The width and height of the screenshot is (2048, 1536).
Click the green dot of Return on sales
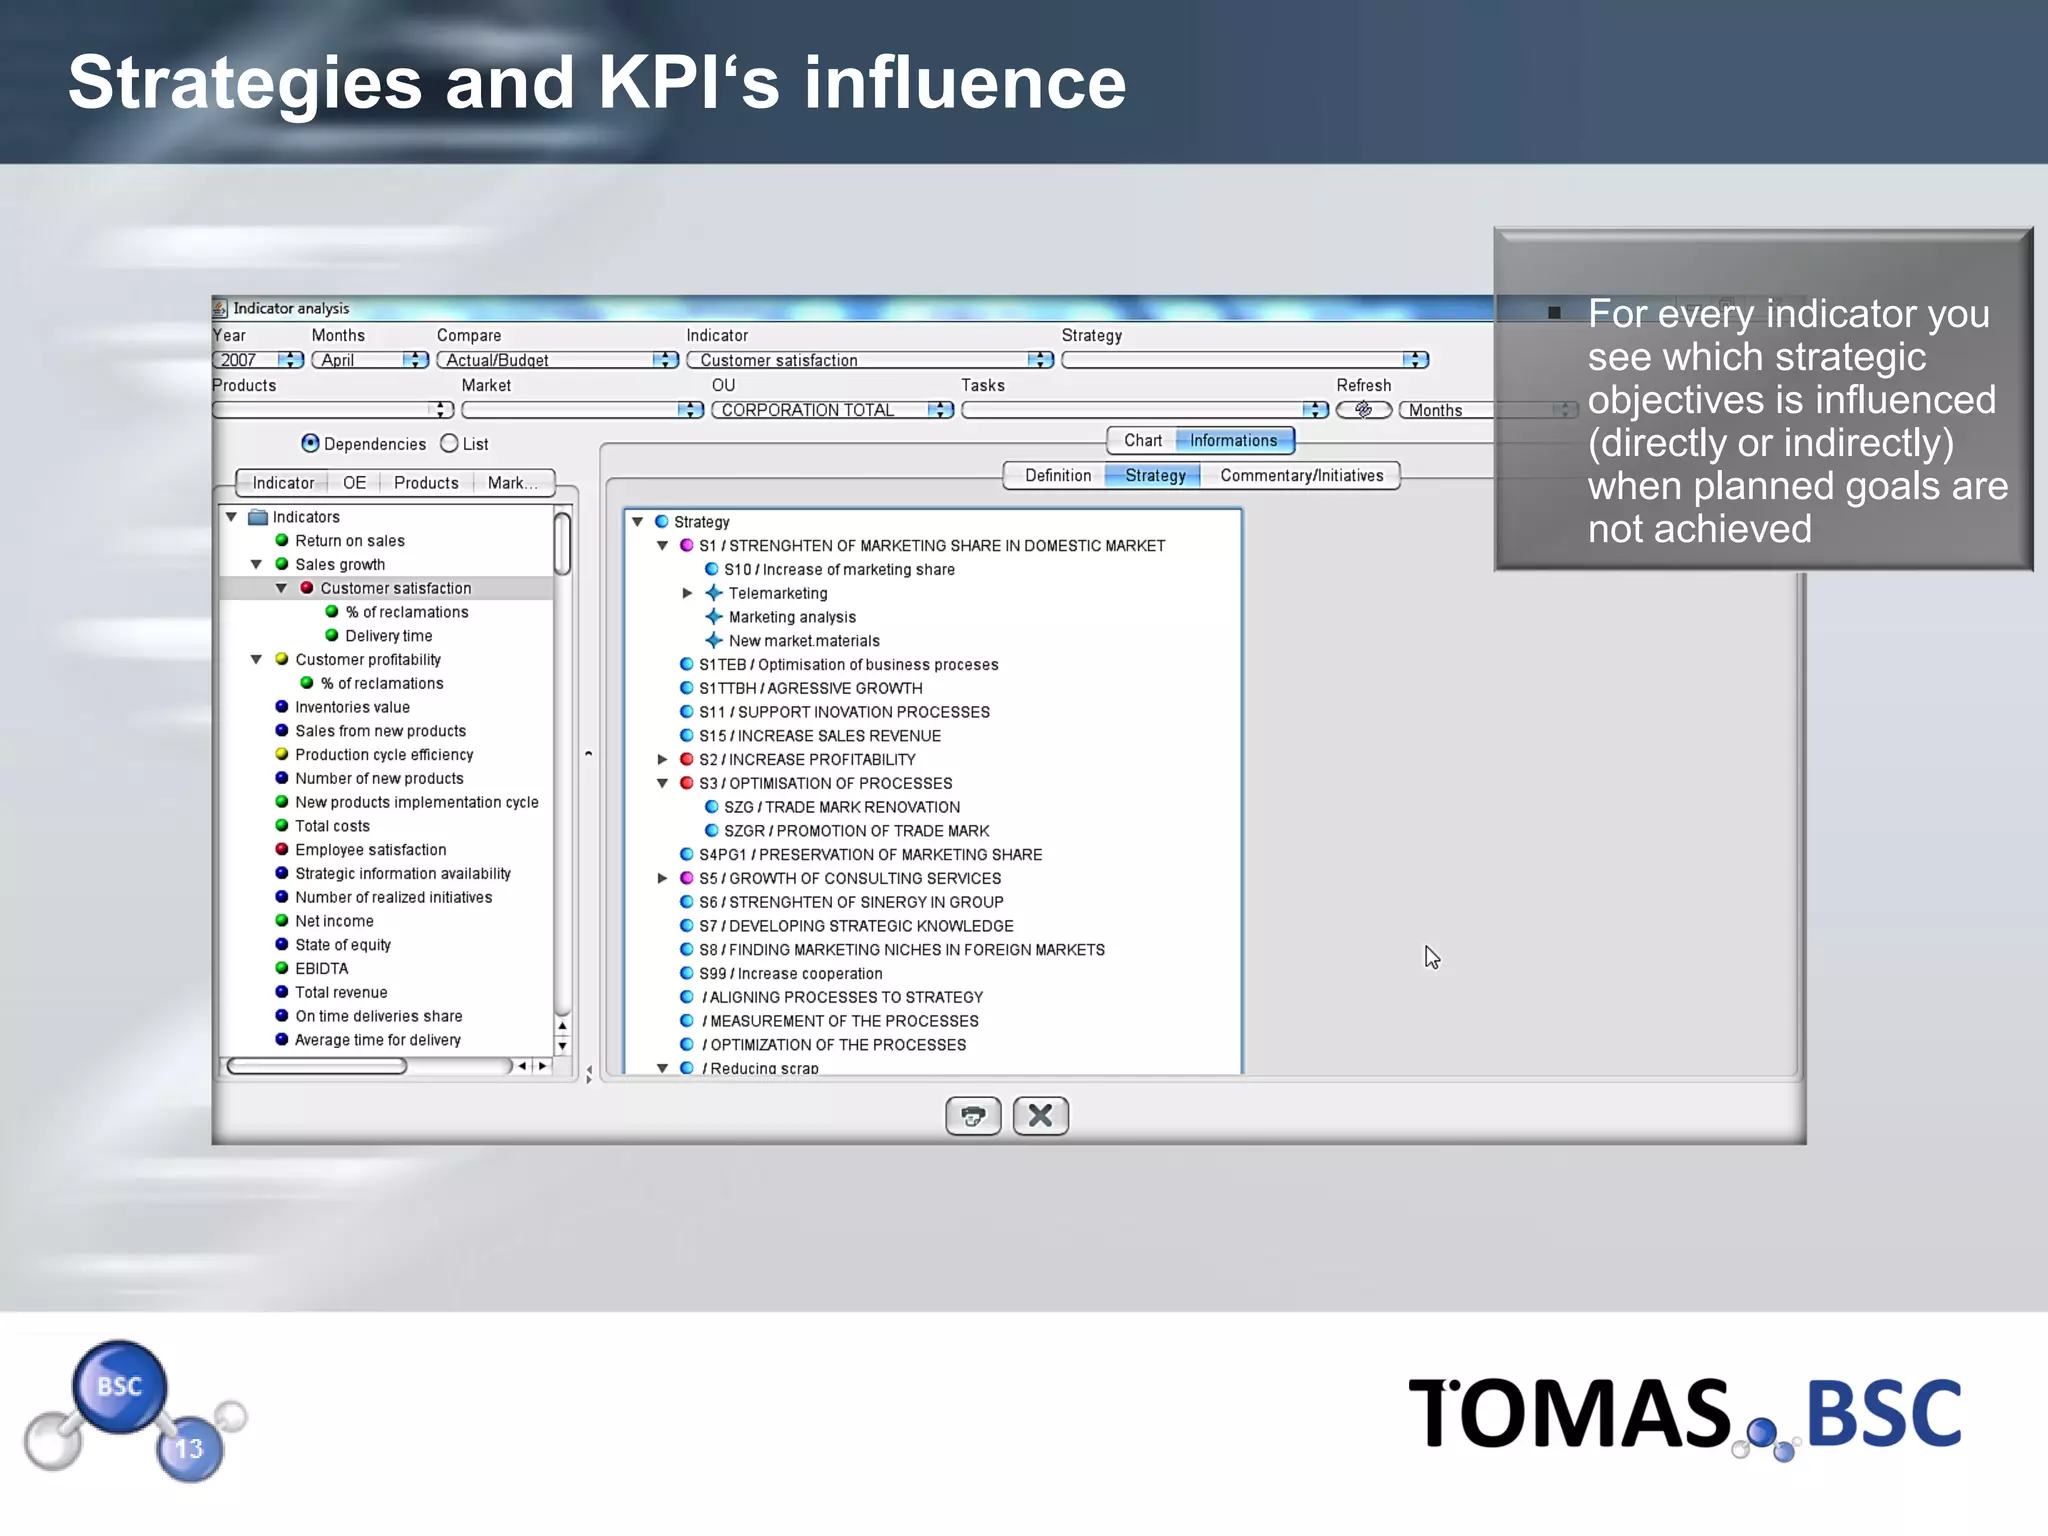282,540
